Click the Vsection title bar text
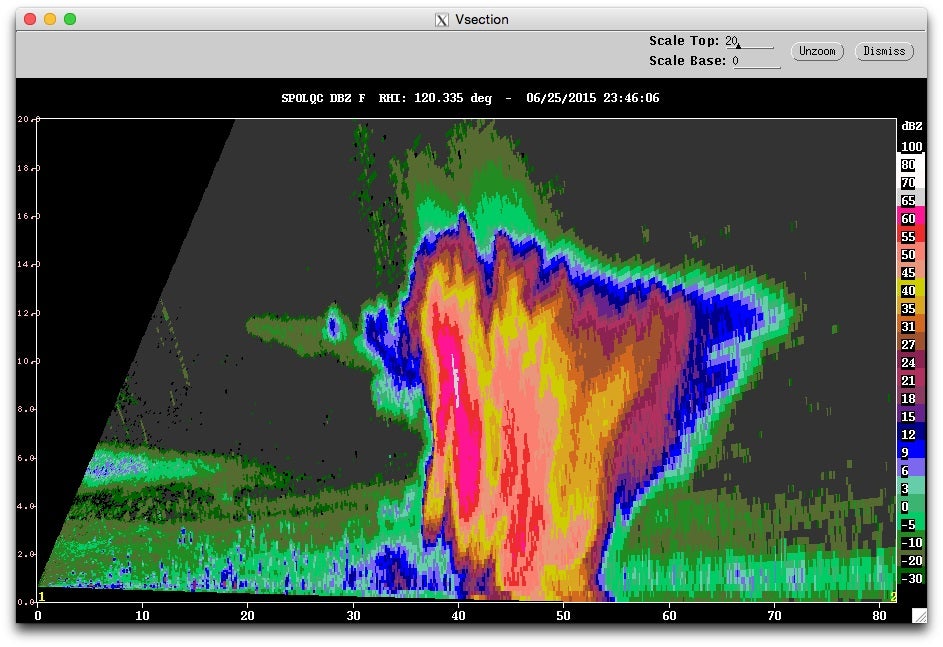 coord(483,20)
